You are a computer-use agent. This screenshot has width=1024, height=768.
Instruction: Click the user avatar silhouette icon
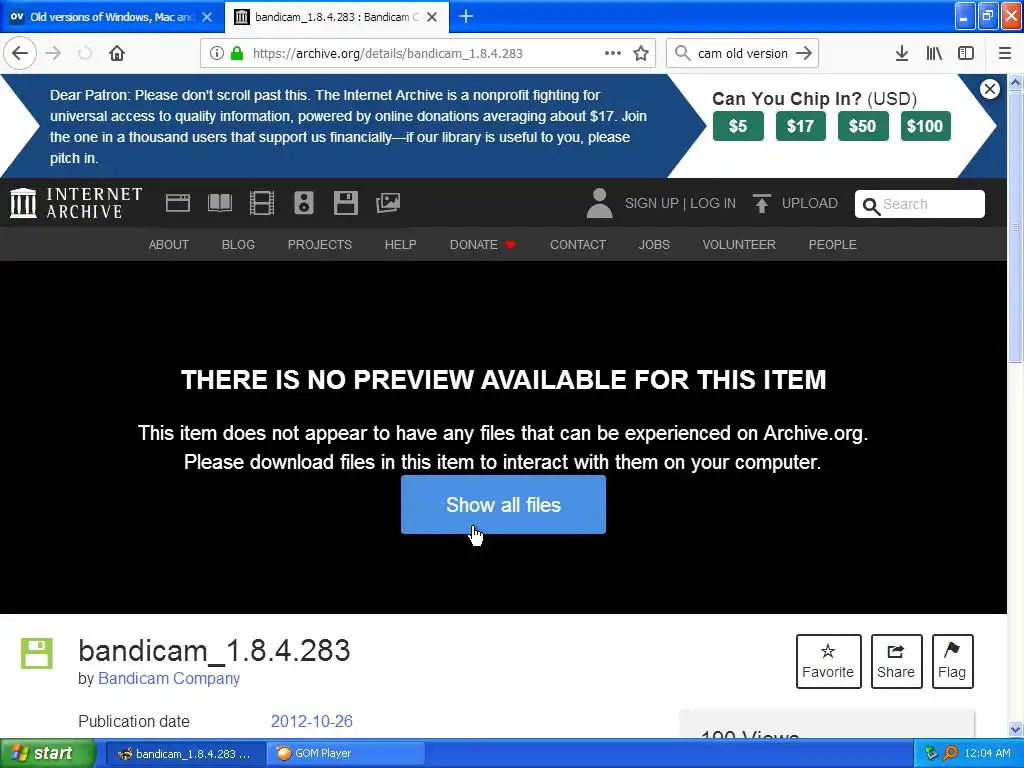tap(599, 203)
